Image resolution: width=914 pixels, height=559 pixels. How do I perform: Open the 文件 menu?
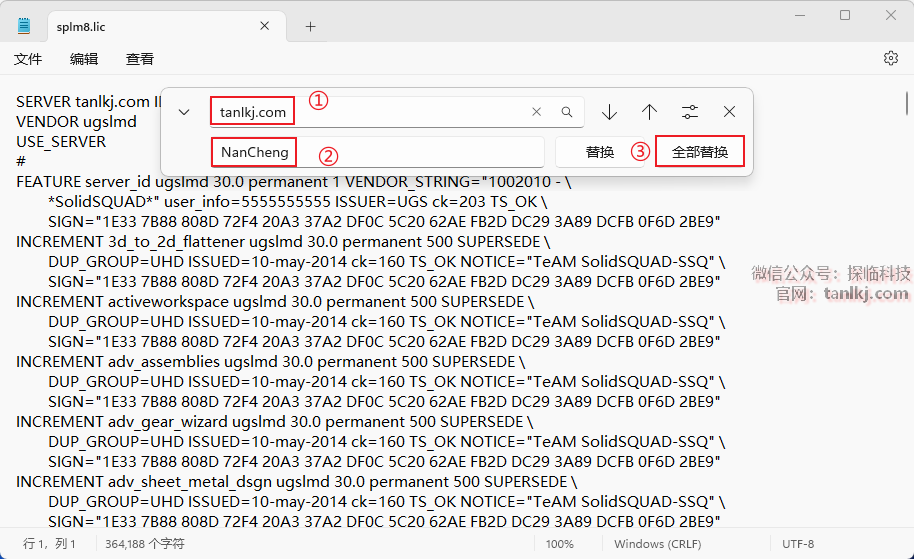[x=28, y=59]
